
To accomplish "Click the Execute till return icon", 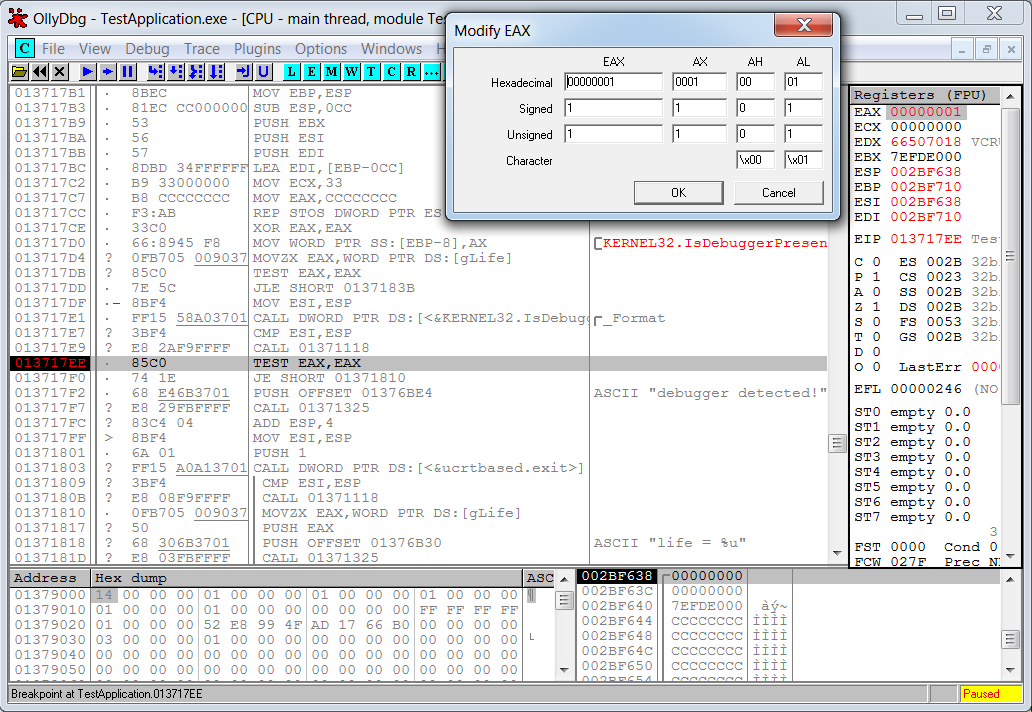I will (243, 72).
